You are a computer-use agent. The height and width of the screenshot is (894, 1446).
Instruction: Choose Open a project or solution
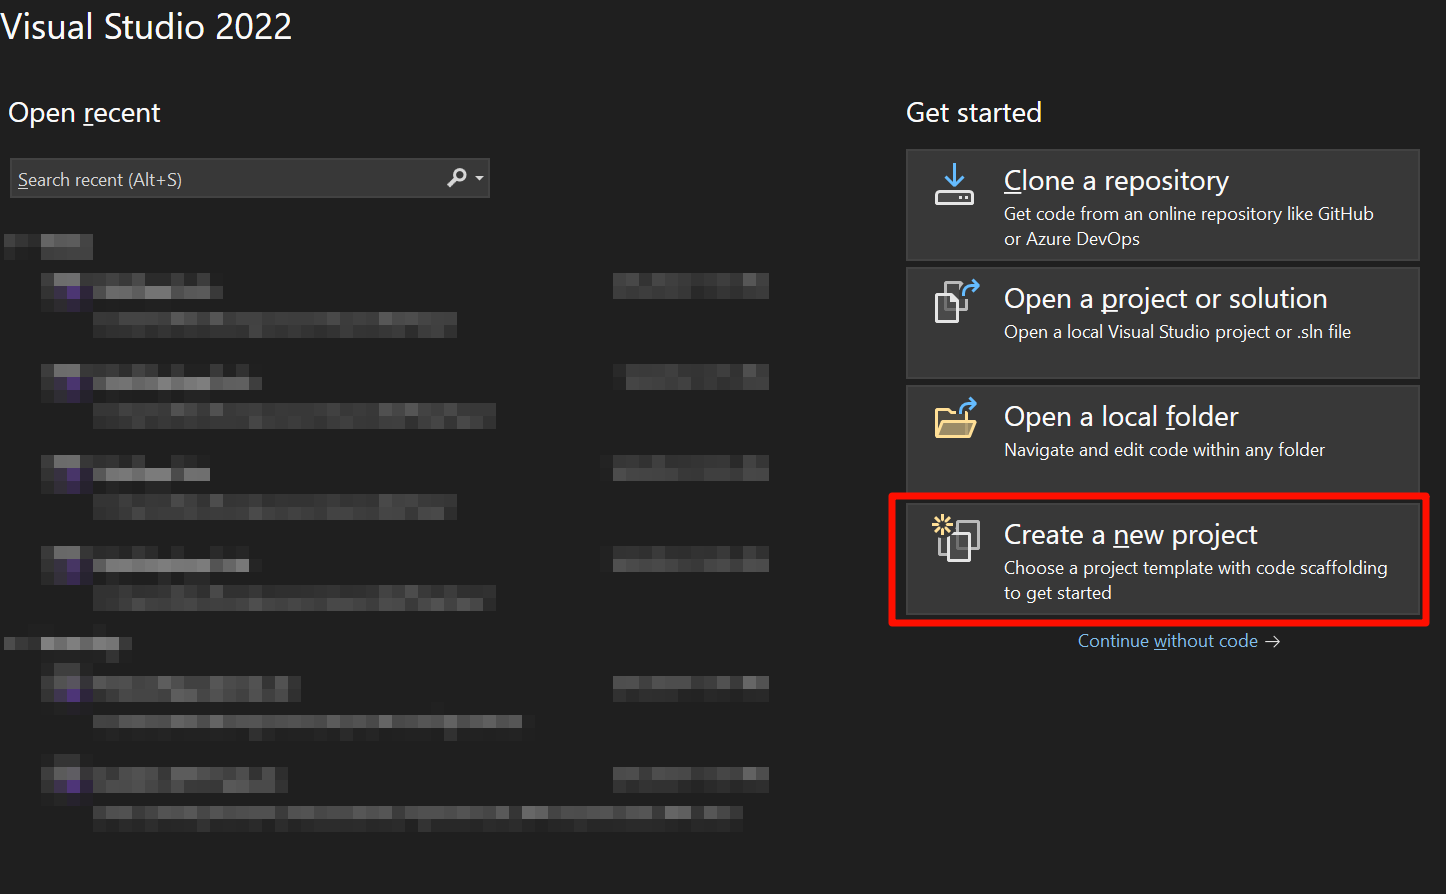[1163, 323]
